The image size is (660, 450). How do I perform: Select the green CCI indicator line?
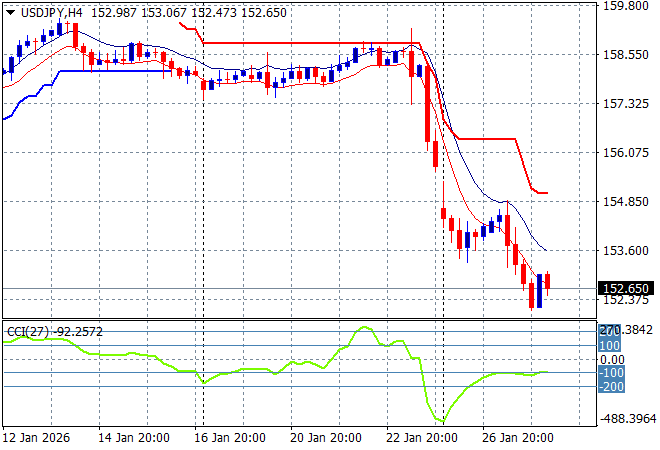[275, 373]
